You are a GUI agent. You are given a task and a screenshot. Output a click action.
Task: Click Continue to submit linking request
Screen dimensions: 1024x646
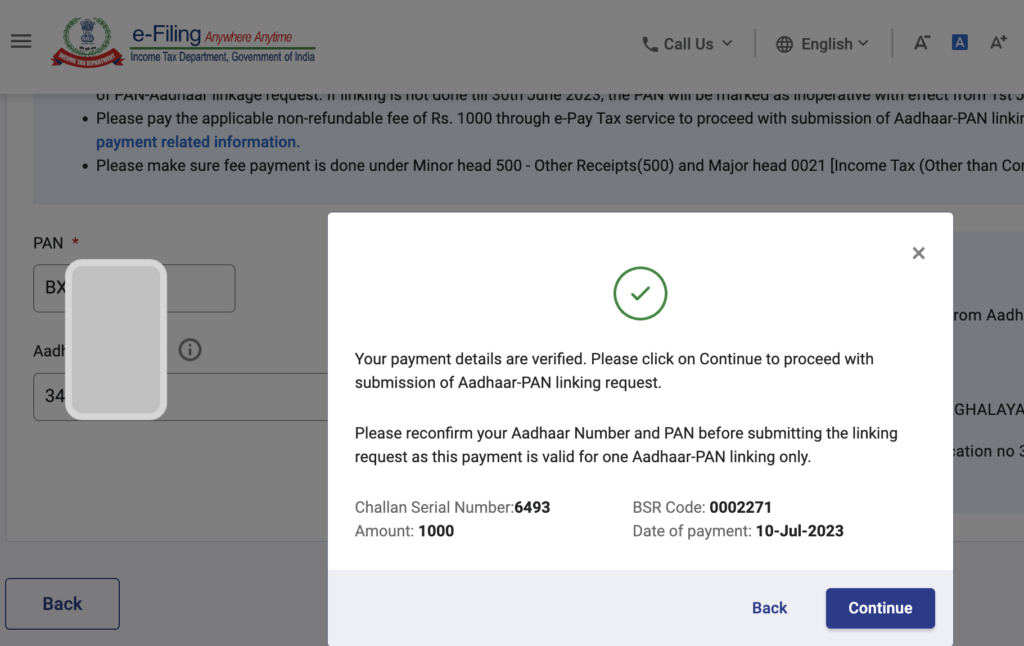(x=880, y=608)
